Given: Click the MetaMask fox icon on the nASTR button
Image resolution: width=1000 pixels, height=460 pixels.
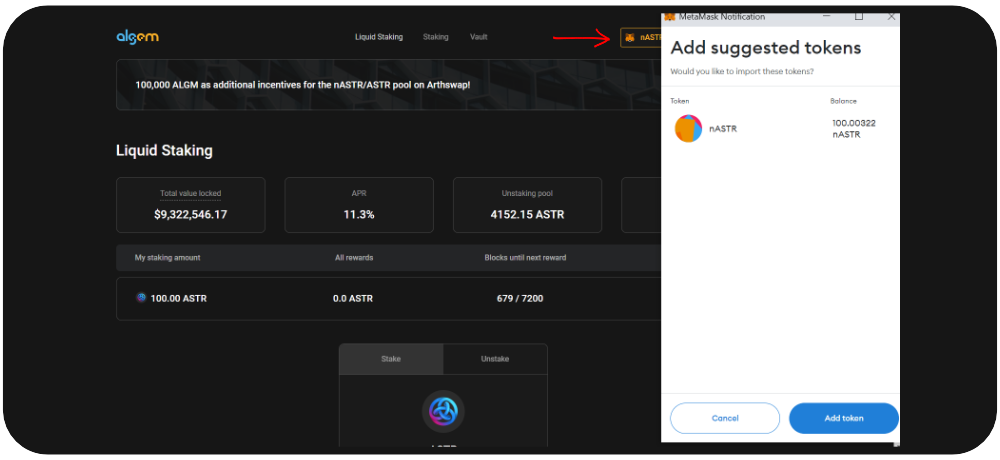Looking at the screenshot, I should (x=630, y=37).
